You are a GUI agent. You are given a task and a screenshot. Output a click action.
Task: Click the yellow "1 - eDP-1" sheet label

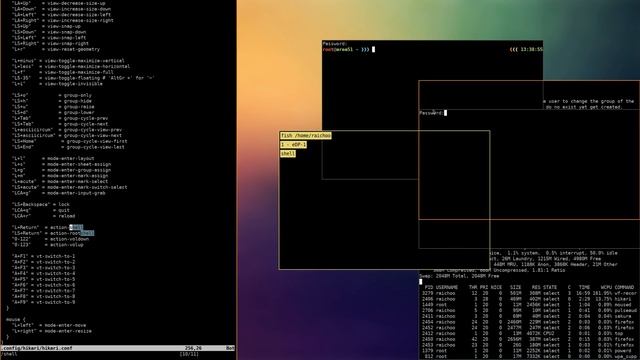(293, 145)
